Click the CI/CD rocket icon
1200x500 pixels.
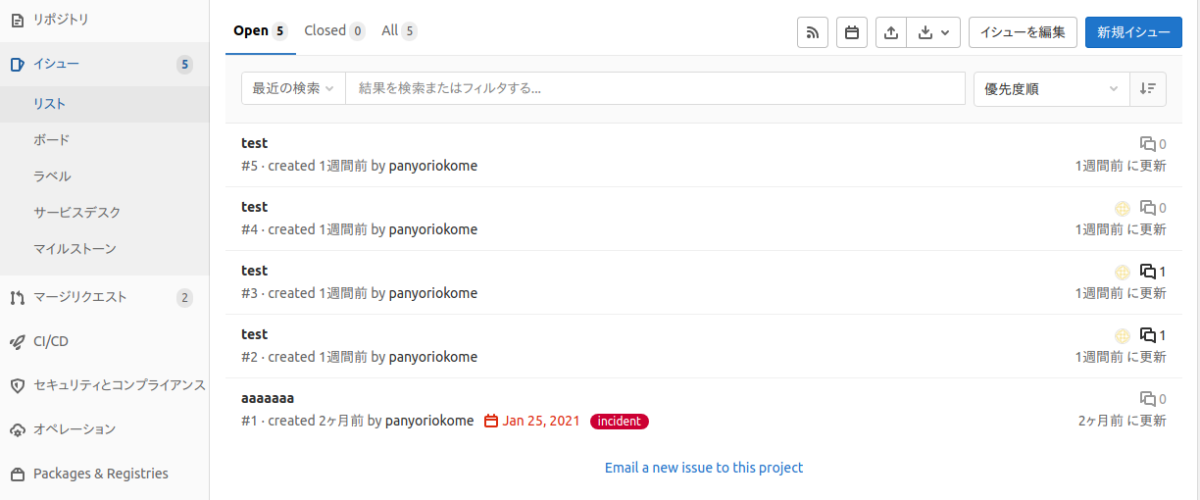coord(16,341)
